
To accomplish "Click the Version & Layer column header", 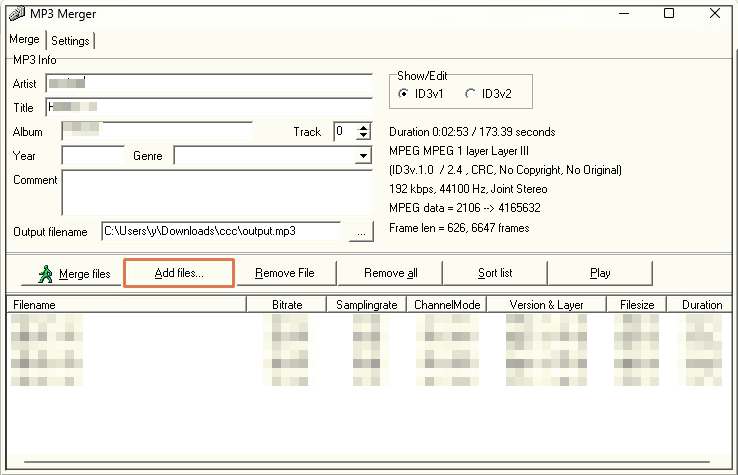I will [x=546, y=305].
